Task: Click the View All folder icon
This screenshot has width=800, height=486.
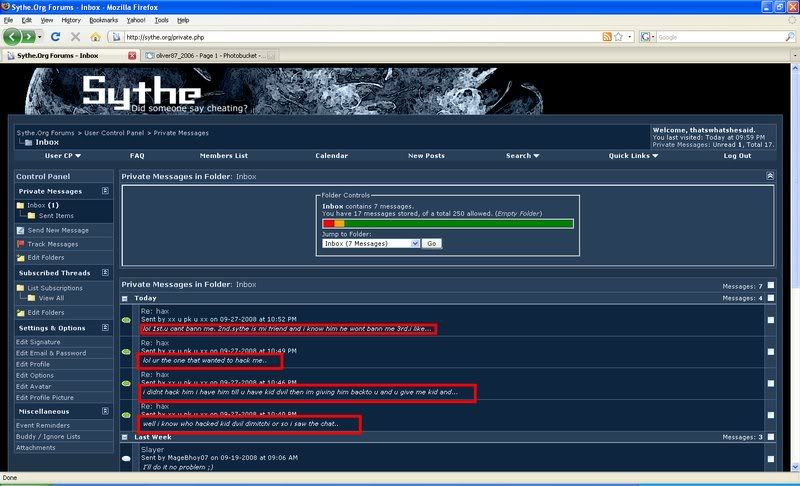Action: point(32,298)
